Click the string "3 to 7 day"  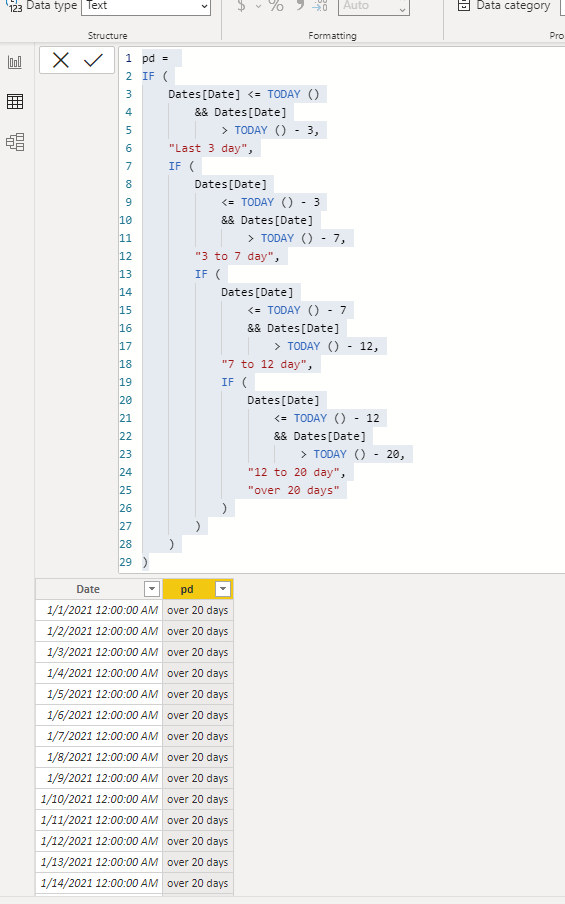(237, 256)
